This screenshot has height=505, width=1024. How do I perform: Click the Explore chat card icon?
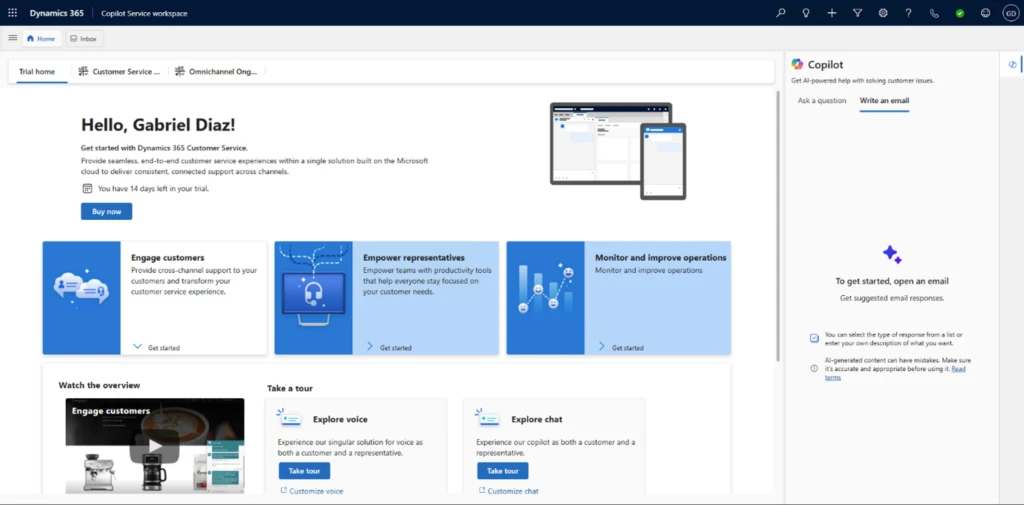click(x=487, y=417)
